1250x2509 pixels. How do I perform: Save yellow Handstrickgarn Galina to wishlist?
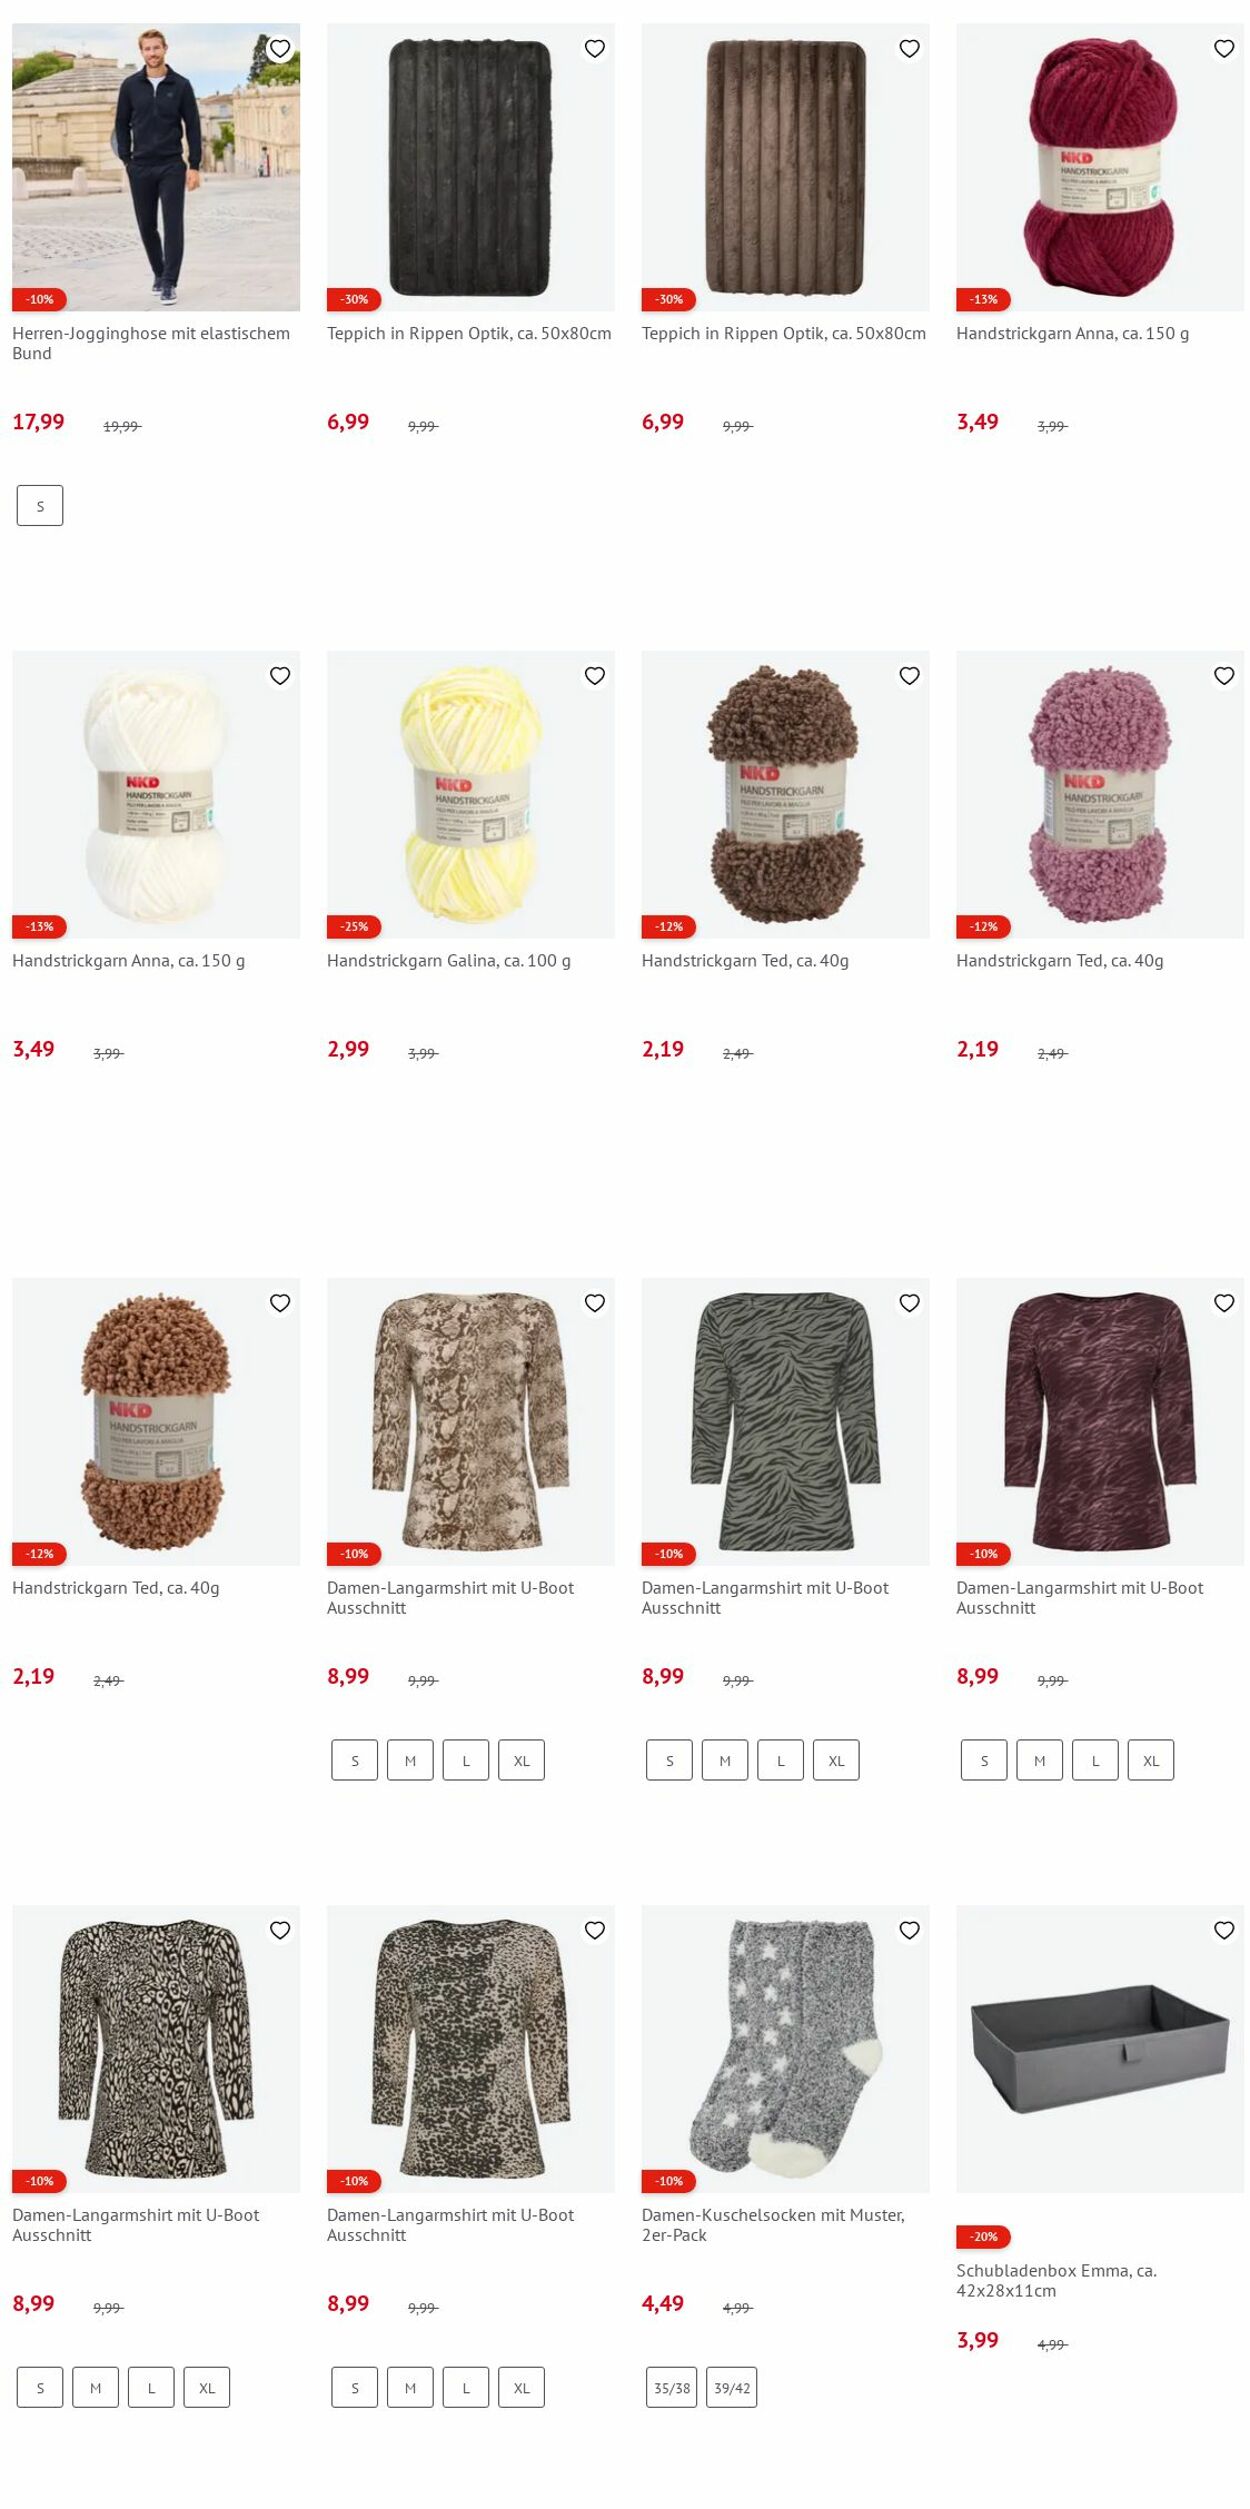pos(595,675)
